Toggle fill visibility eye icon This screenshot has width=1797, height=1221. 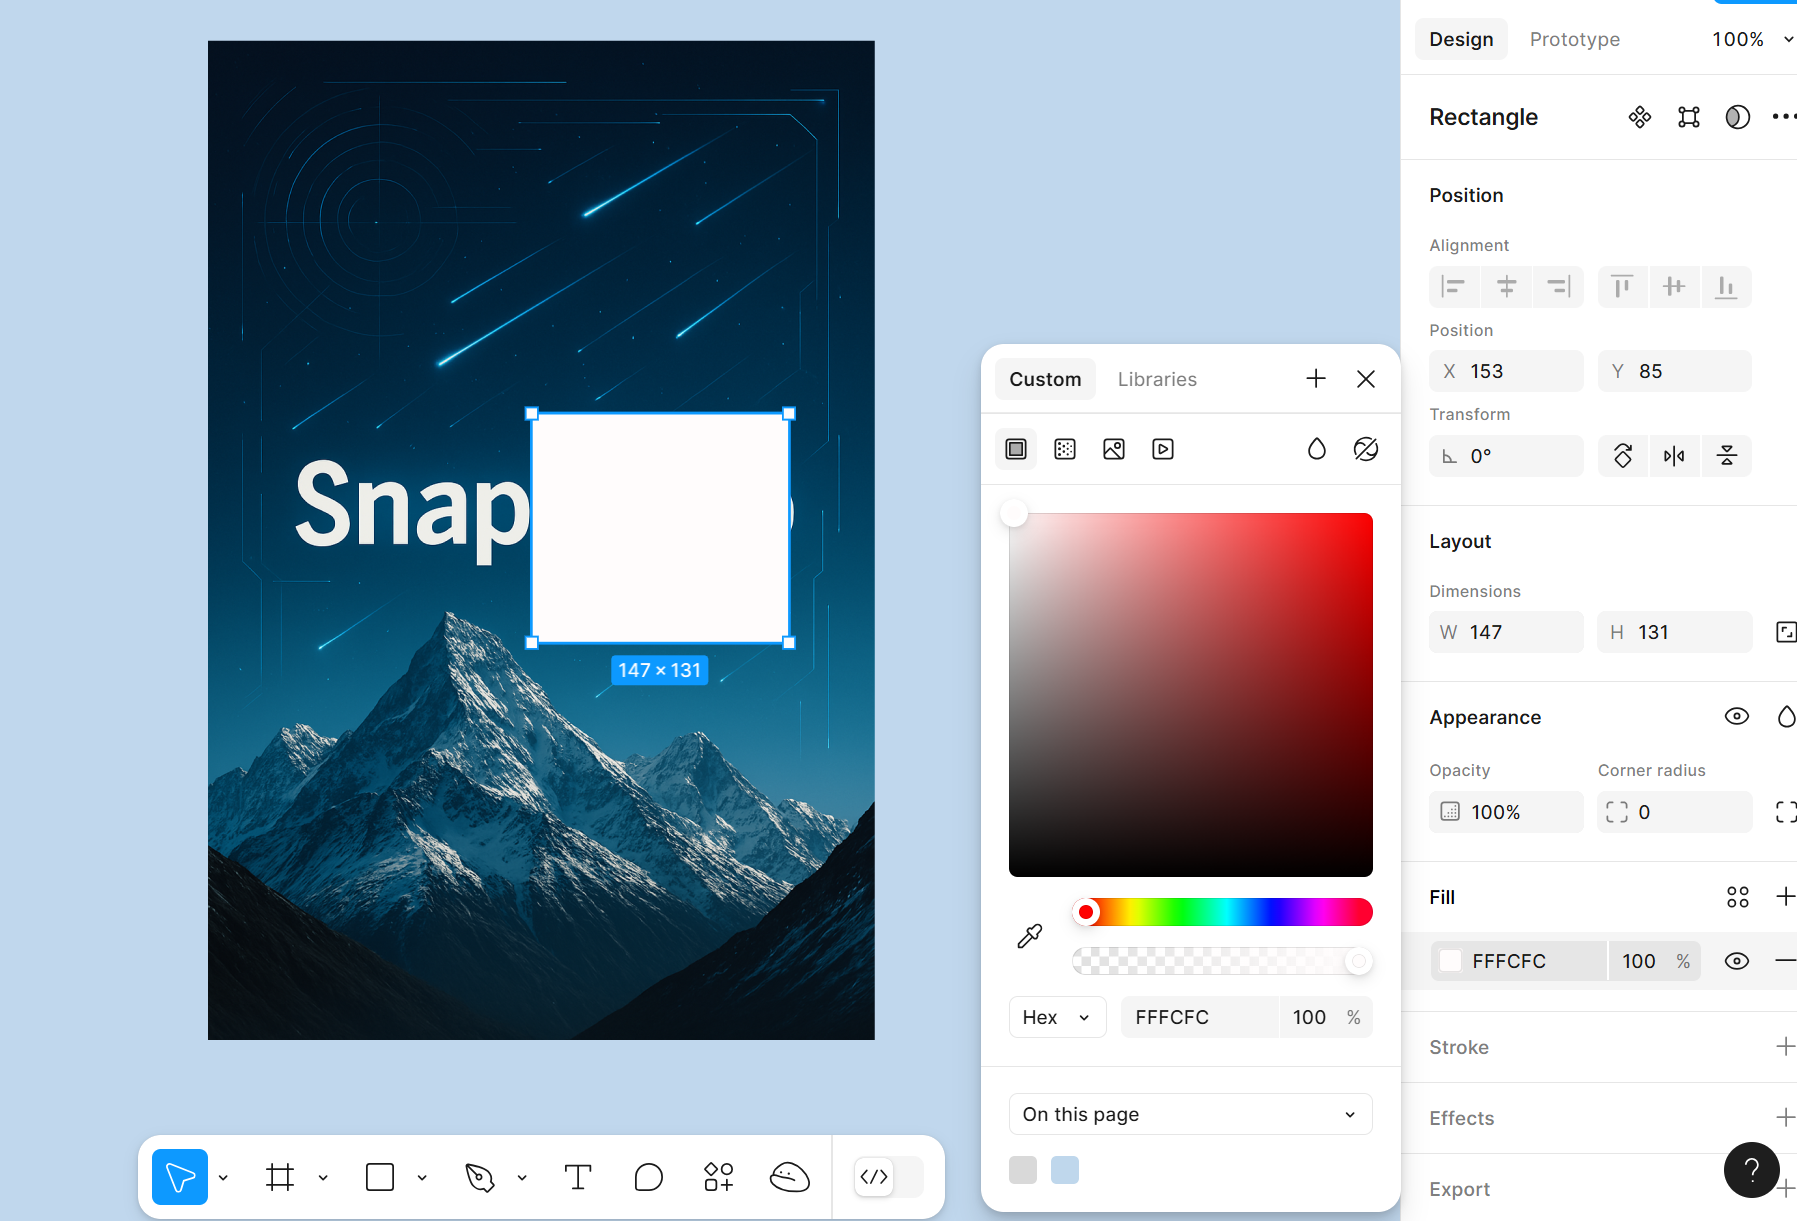[1737, 961]
